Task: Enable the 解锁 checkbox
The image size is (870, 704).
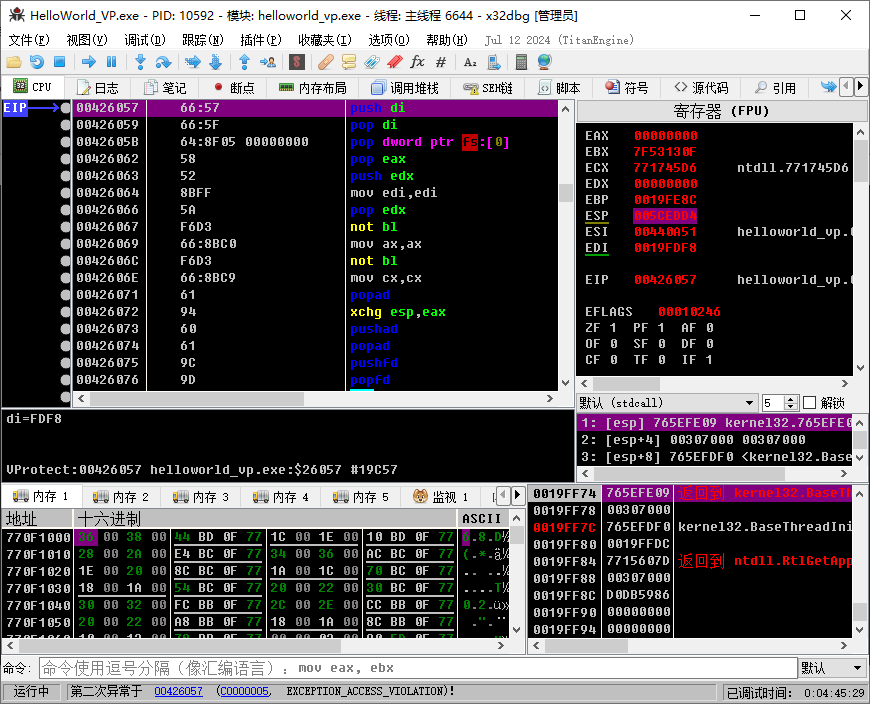Action: (x=810, y=403)
